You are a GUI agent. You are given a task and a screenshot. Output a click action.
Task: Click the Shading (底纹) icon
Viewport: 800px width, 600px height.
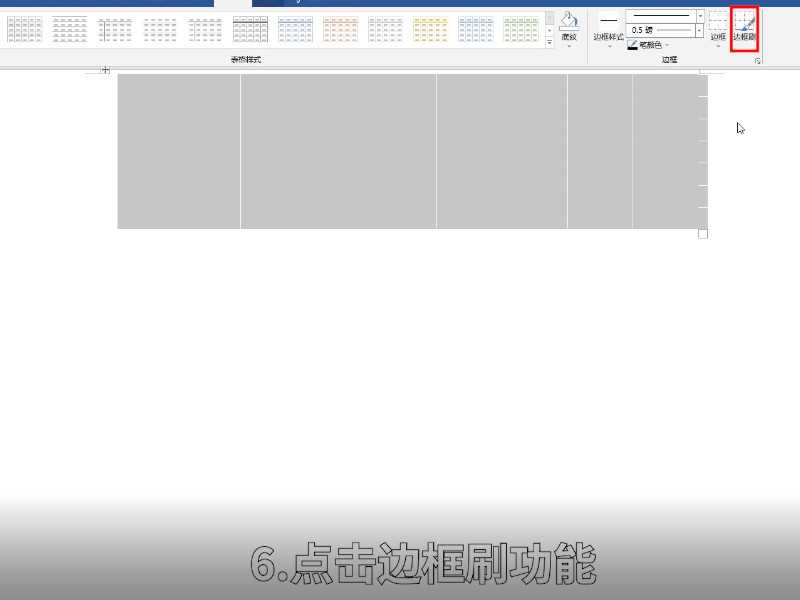click(568, 18)
